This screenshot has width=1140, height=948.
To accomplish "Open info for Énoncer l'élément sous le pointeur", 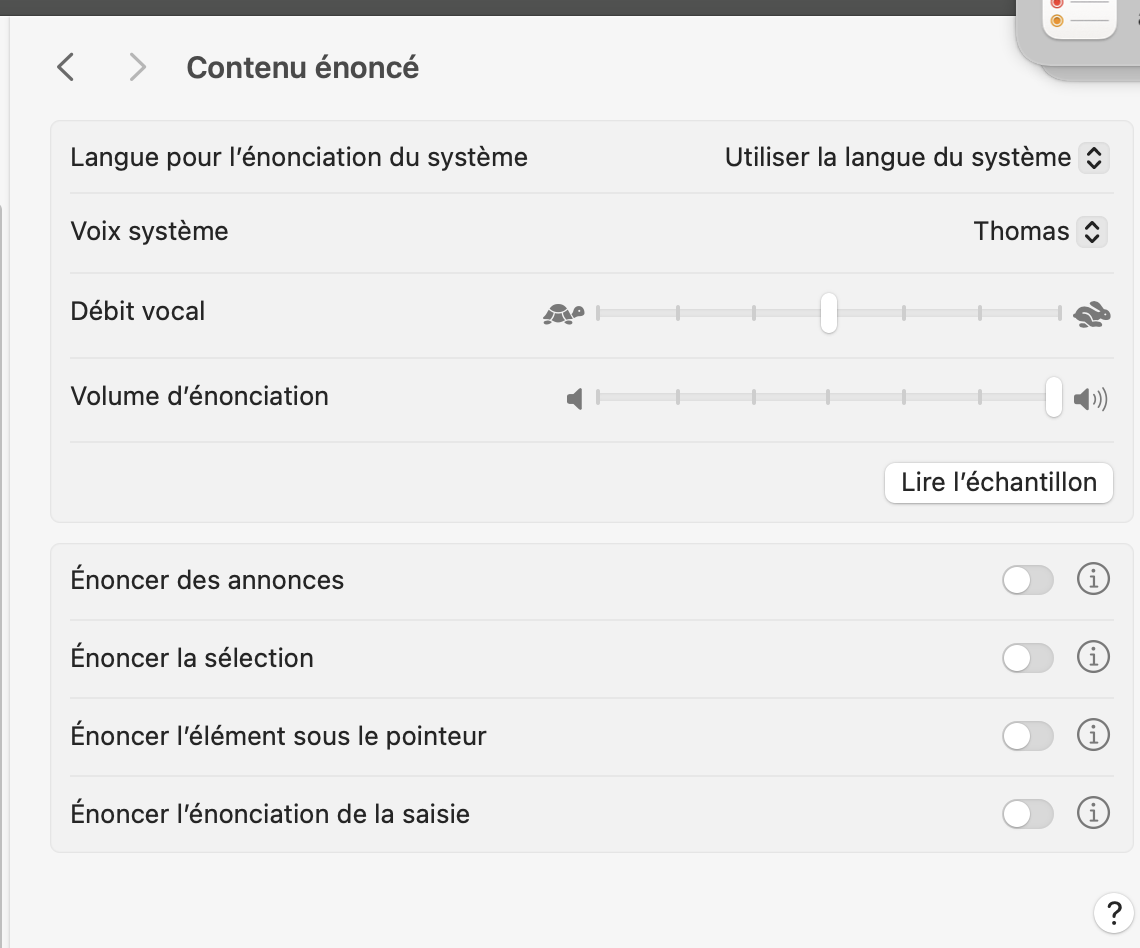I will click(1093, 736).
